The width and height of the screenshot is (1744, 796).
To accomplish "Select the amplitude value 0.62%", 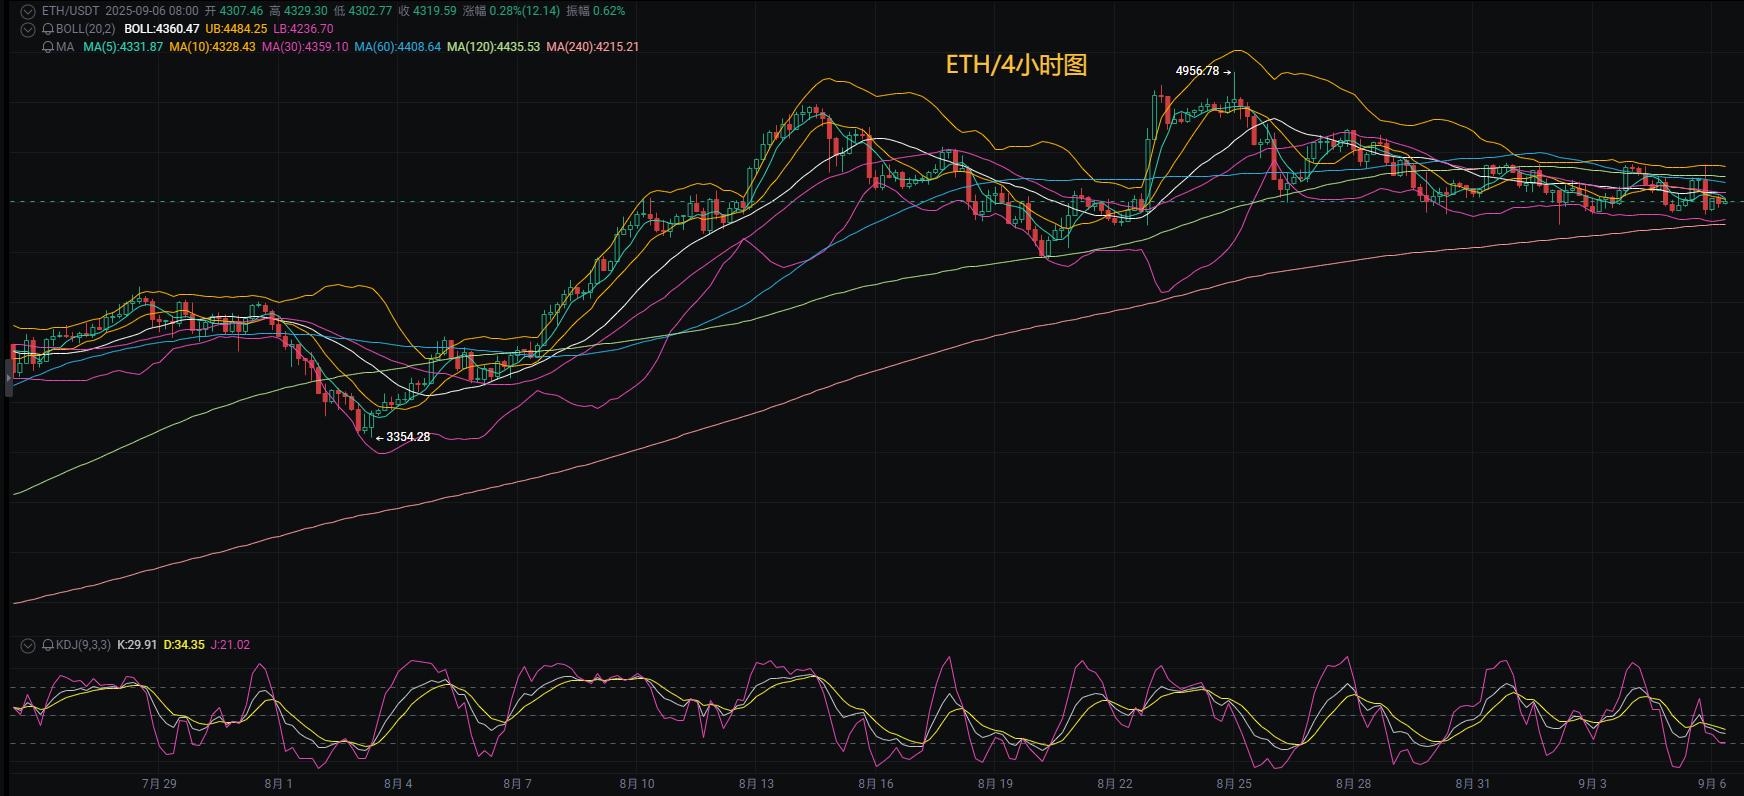I will click(x=609, y=11).
